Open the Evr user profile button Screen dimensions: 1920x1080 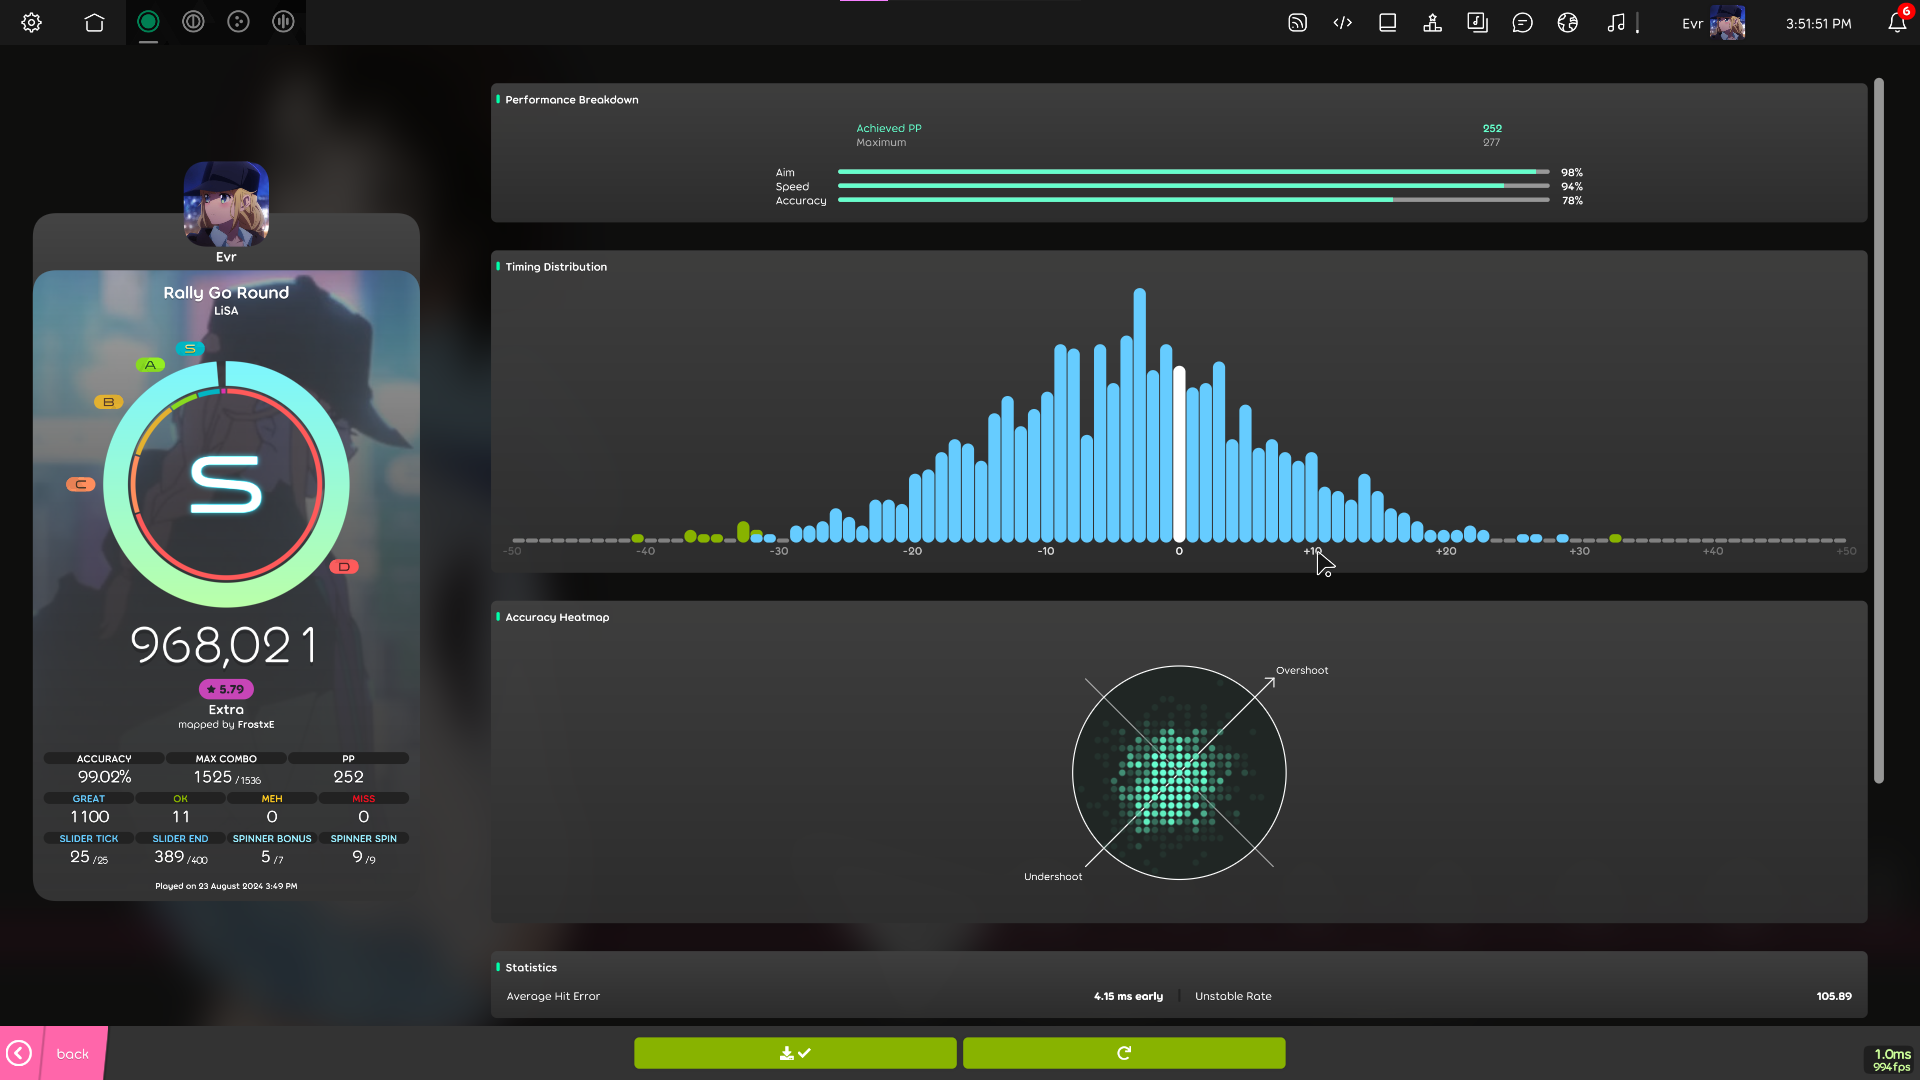[1713, 22]
